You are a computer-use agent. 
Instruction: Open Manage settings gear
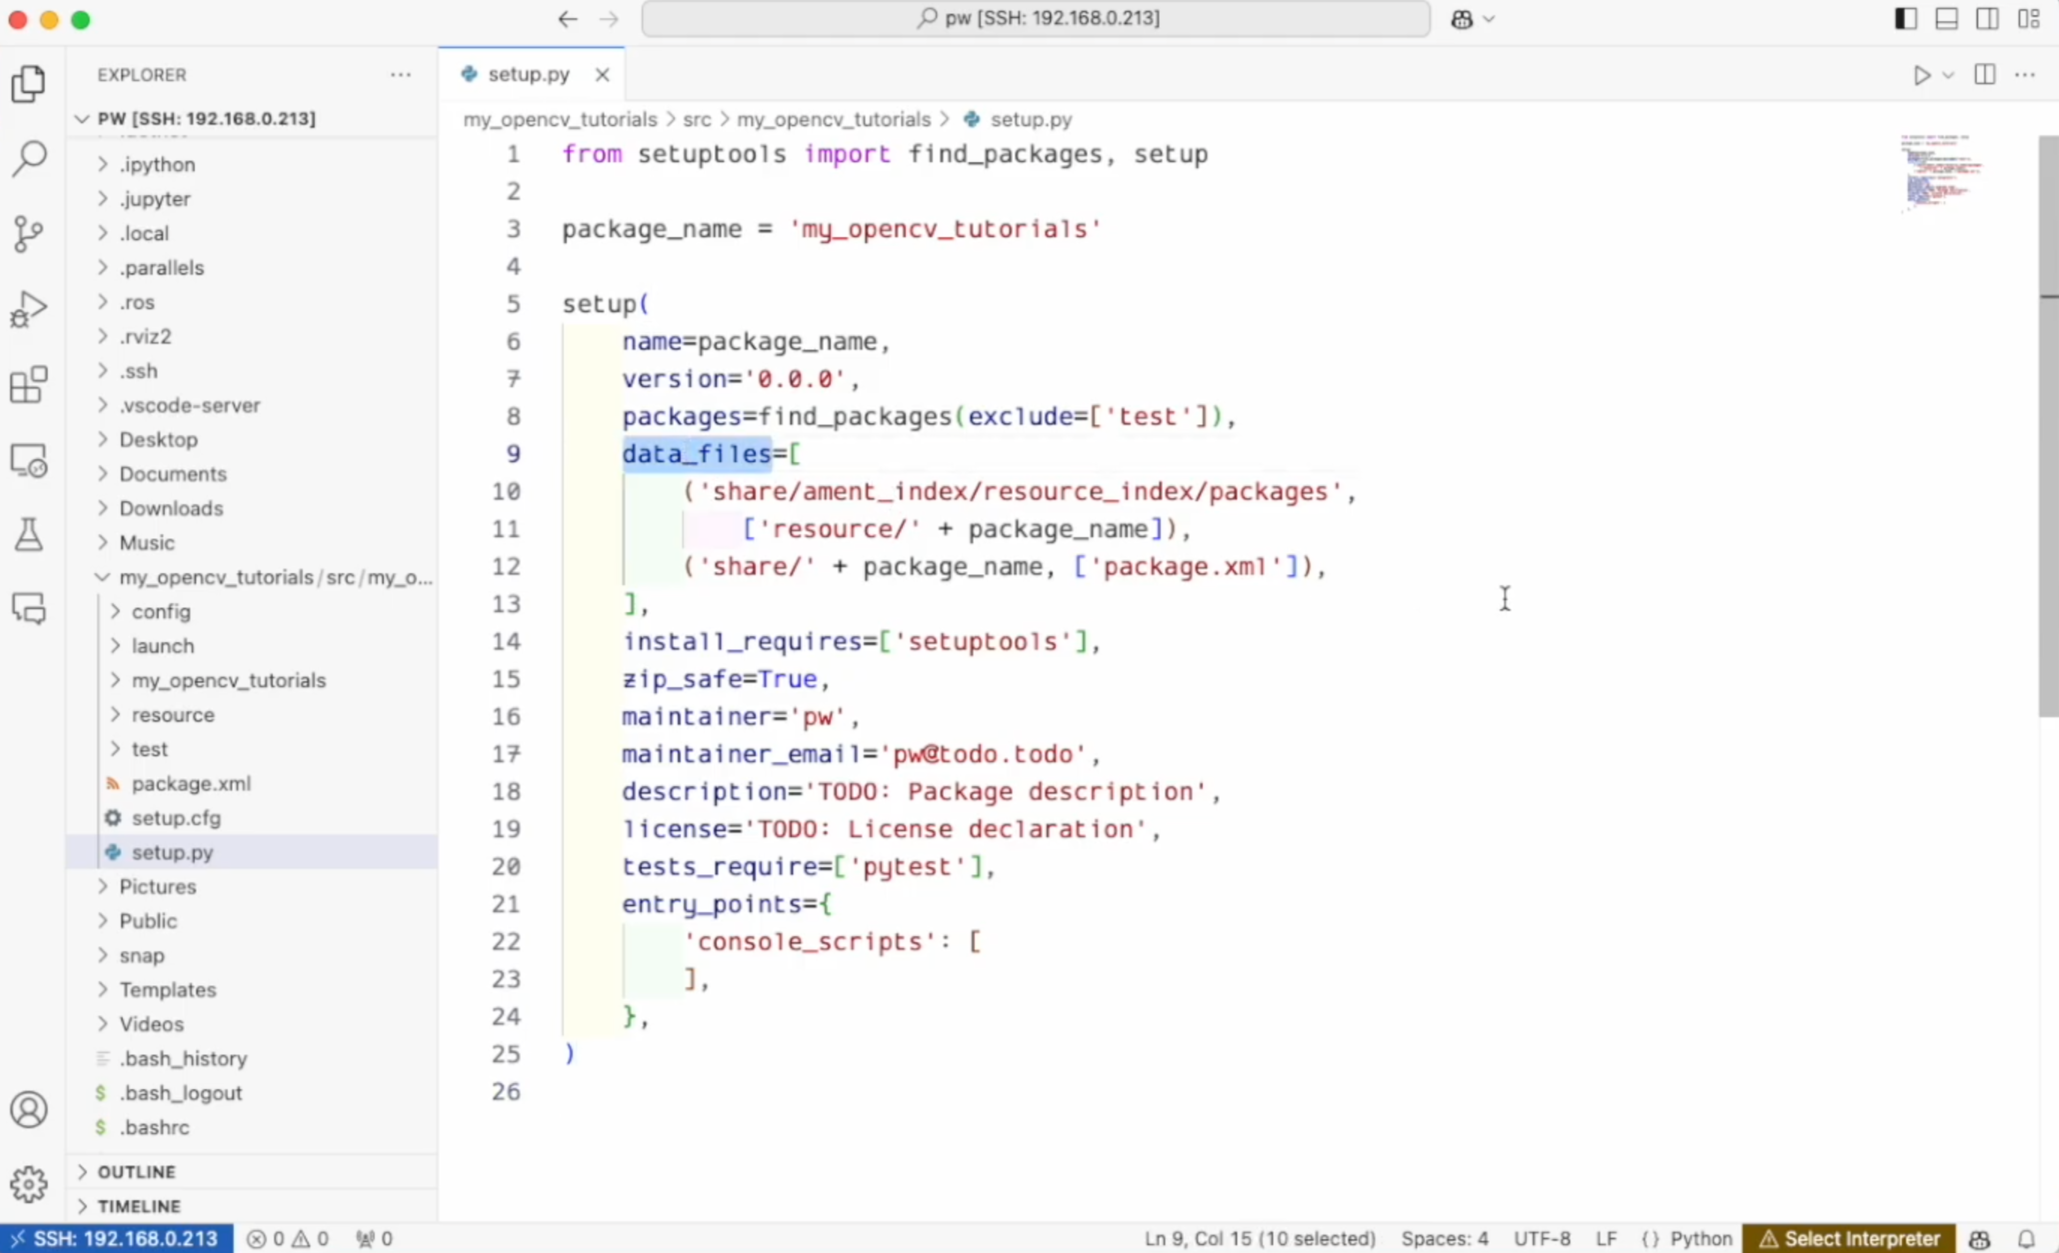coord(29,1184)
